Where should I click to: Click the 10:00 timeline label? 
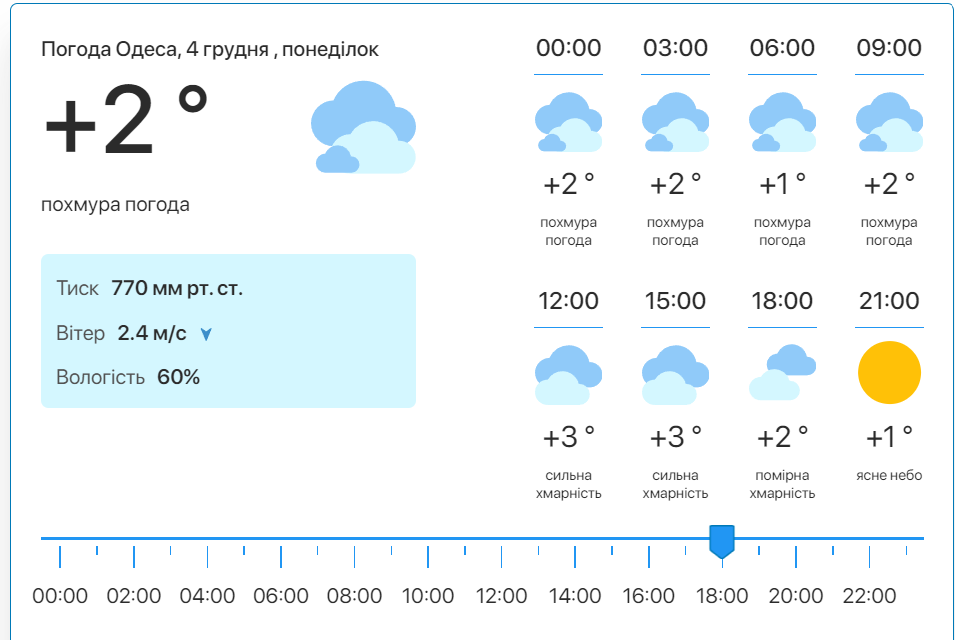click(428, 596)
